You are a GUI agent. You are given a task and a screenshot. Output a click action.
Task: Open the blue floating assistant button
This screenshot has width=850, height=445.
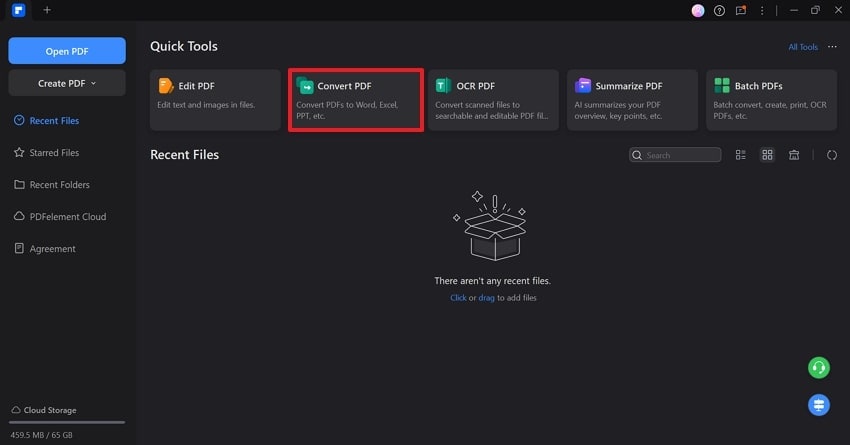coord(819,405)
